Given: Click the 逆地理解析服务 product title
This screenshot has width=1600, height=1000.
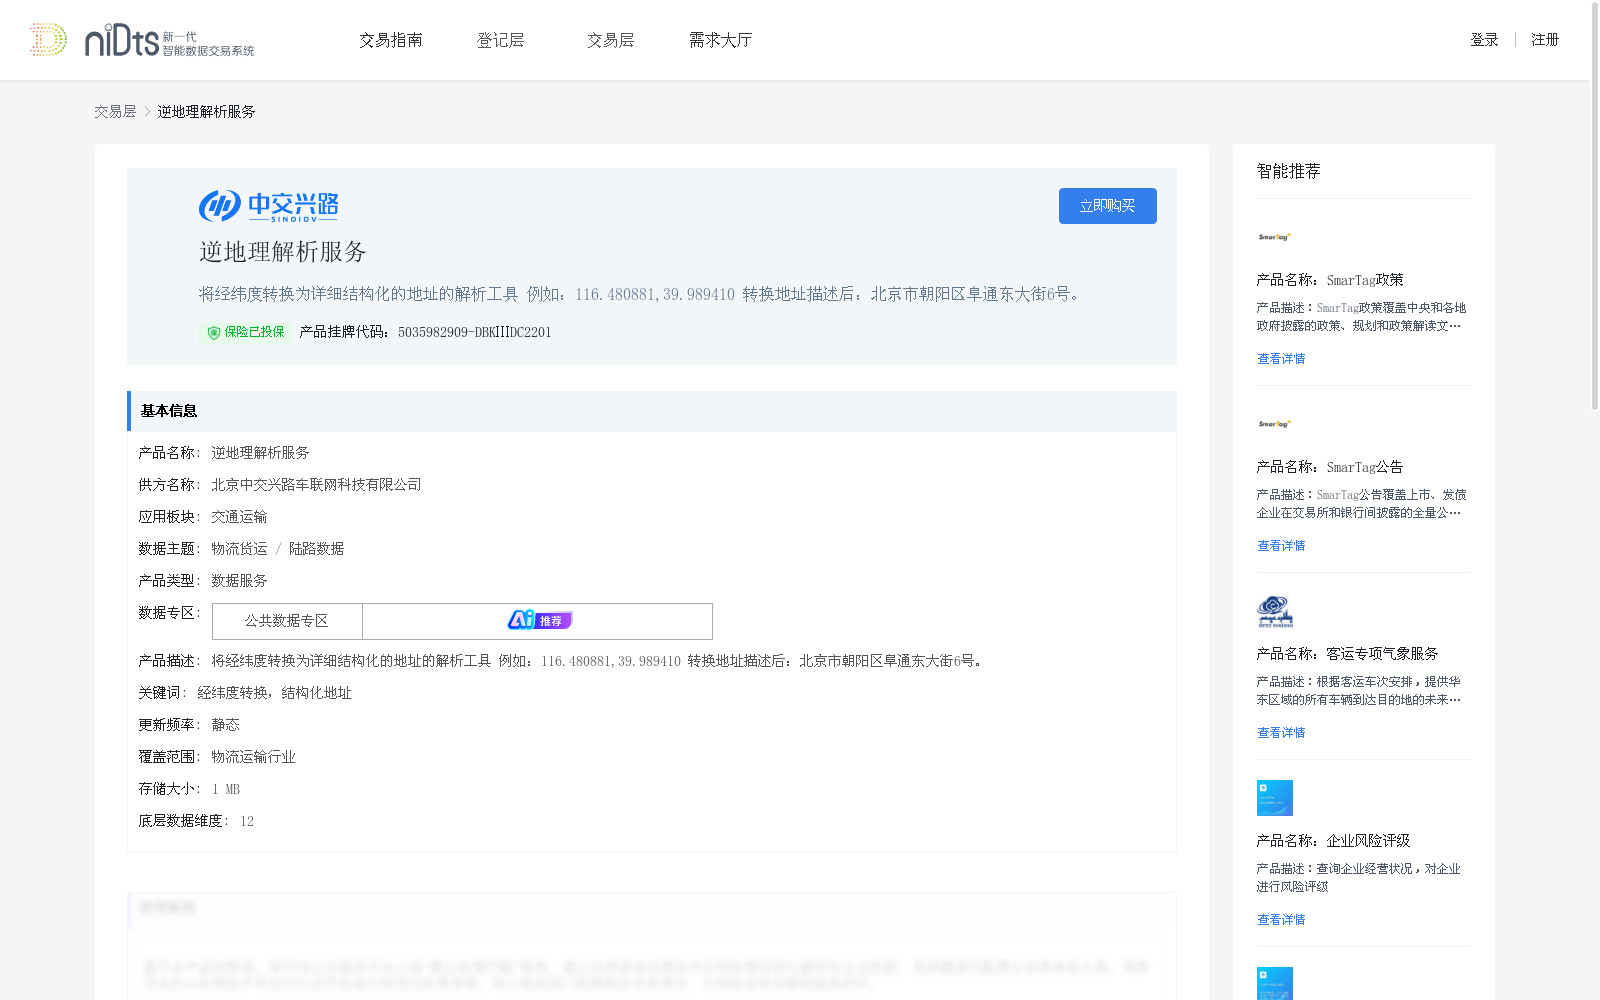Looking at the screenshot, I should [283, 252].
